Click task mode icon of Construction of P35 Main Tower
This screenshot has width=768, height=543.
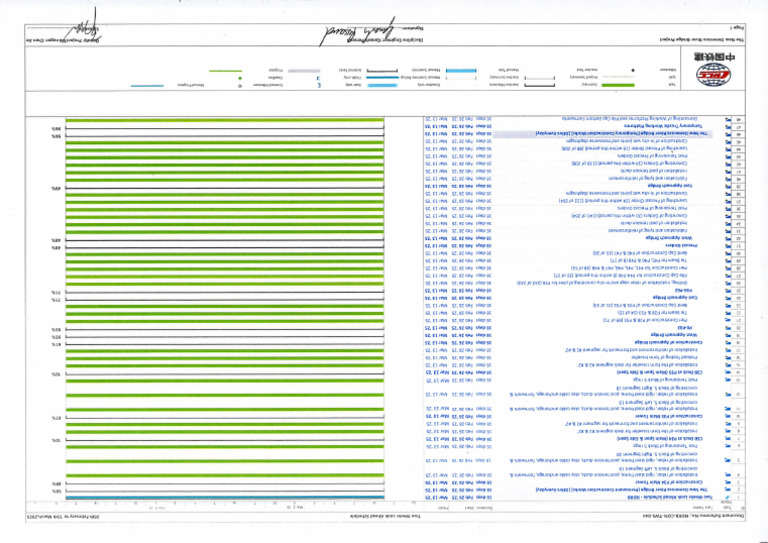pyautogui.click(x=727, y=416)
